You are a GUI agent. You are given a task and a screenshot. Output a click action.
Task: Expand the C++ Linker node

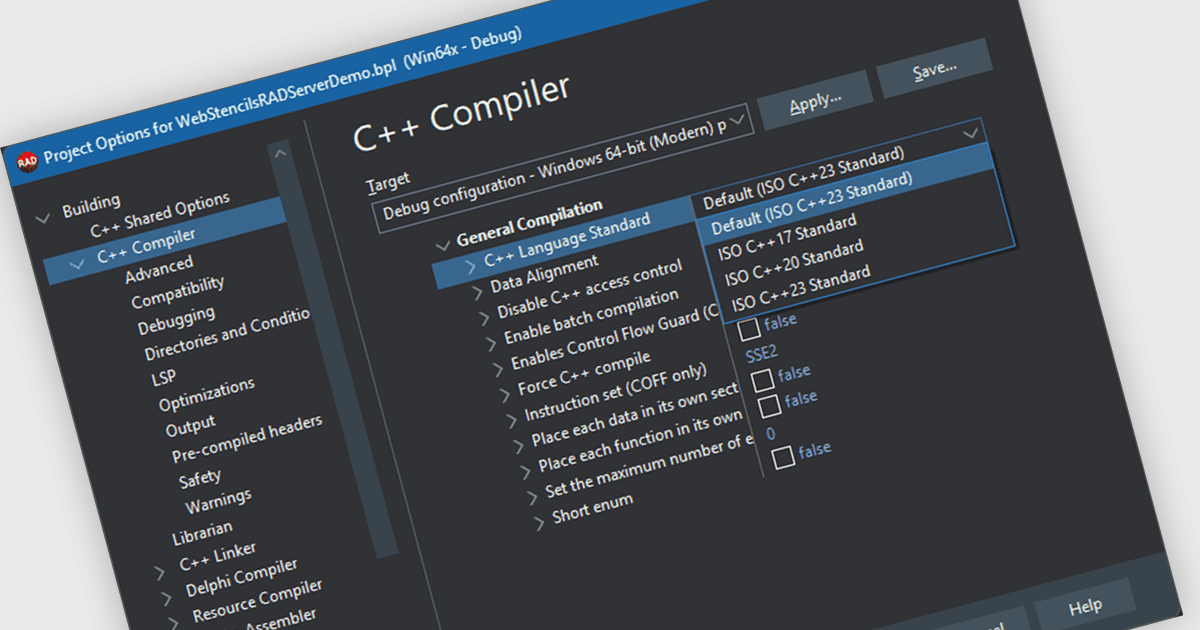coord(160,573)
